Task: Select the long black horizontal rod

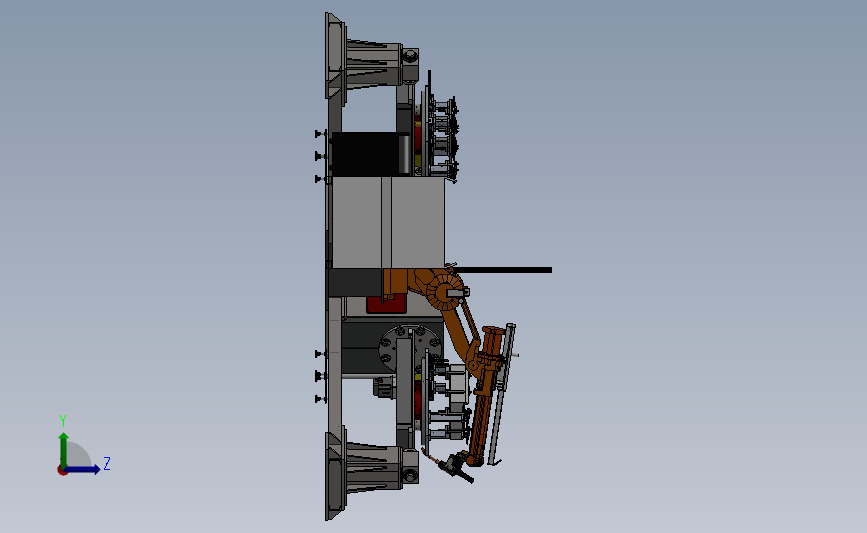Action: tap(503, 270)
